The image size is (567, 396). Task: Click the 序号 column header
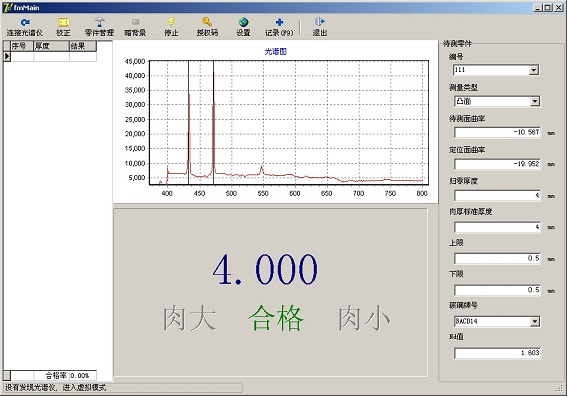click(x=22, y=46)
